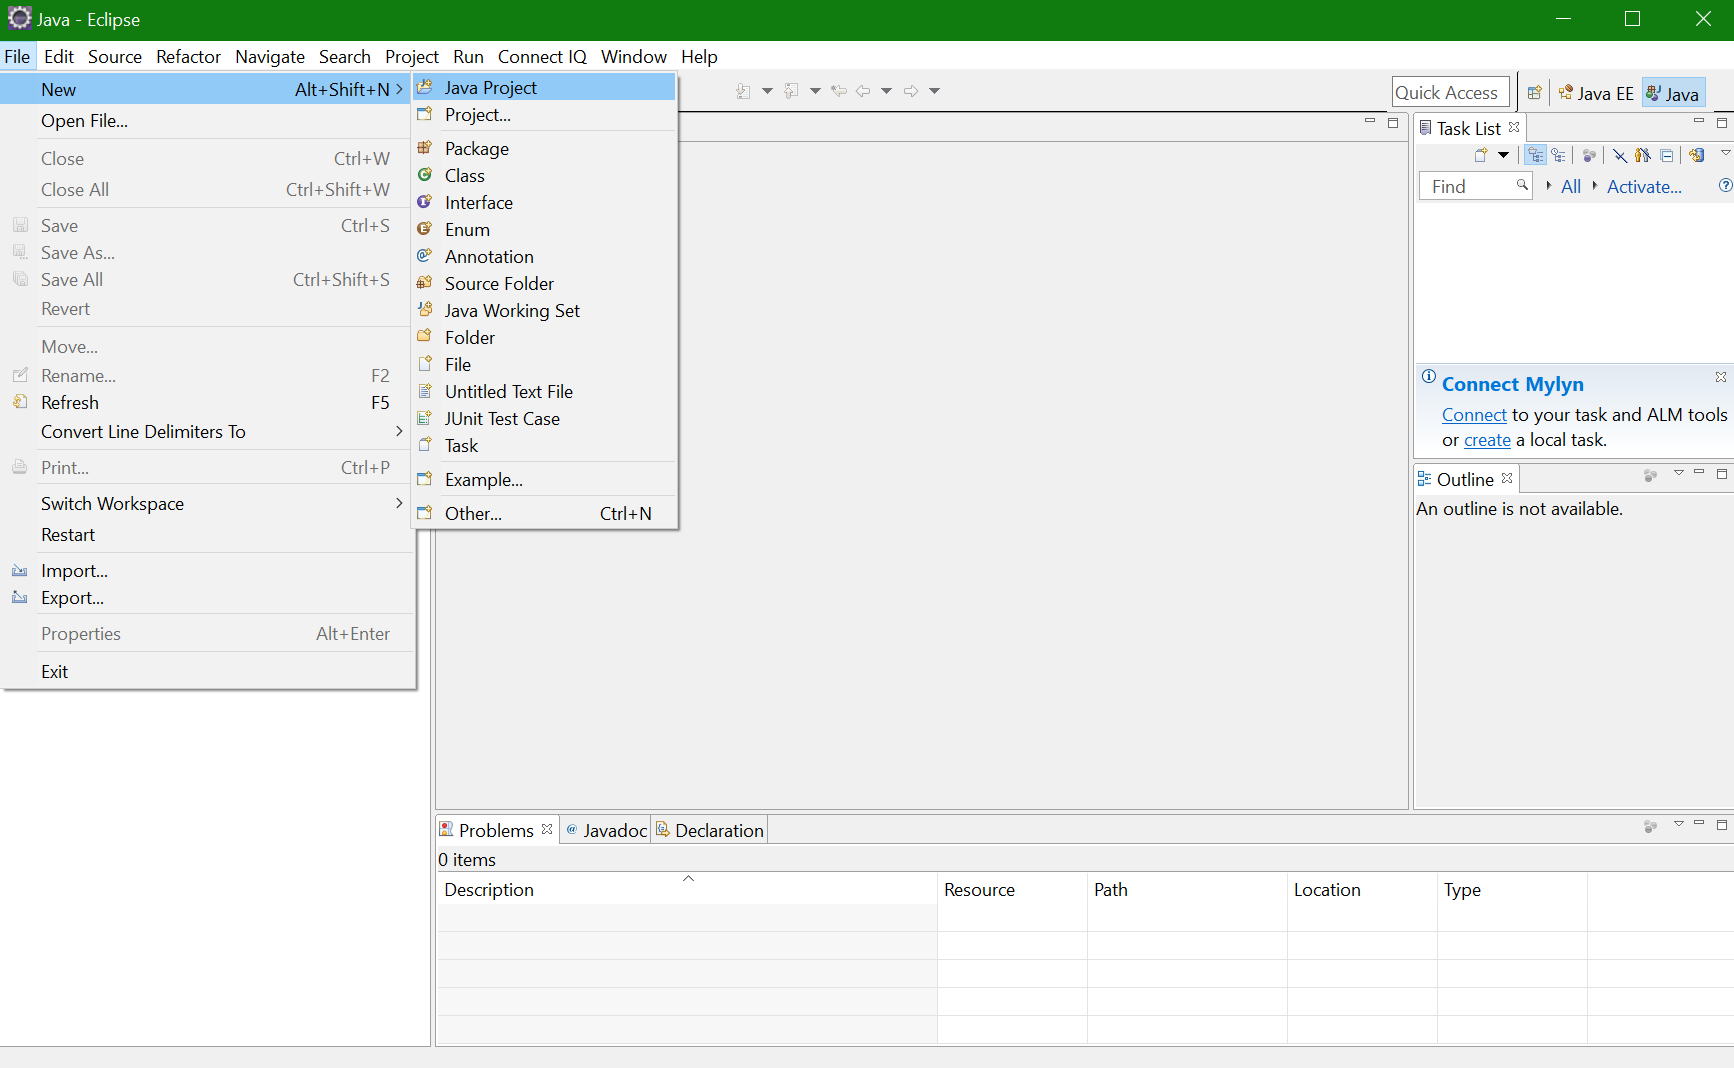Viewport: 1734px width, 1068px height.
Task: Close the Task List view tab
Action: pos(1514,127)
